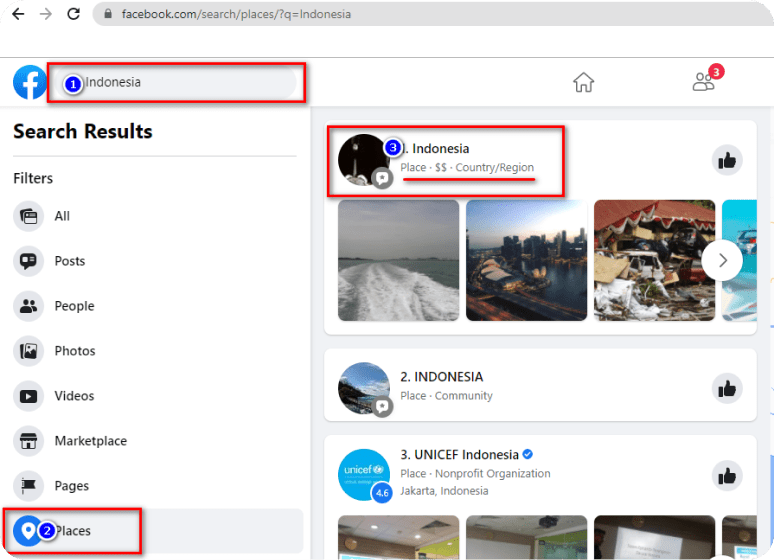Click the Photos filter label

tap(75, 351)
